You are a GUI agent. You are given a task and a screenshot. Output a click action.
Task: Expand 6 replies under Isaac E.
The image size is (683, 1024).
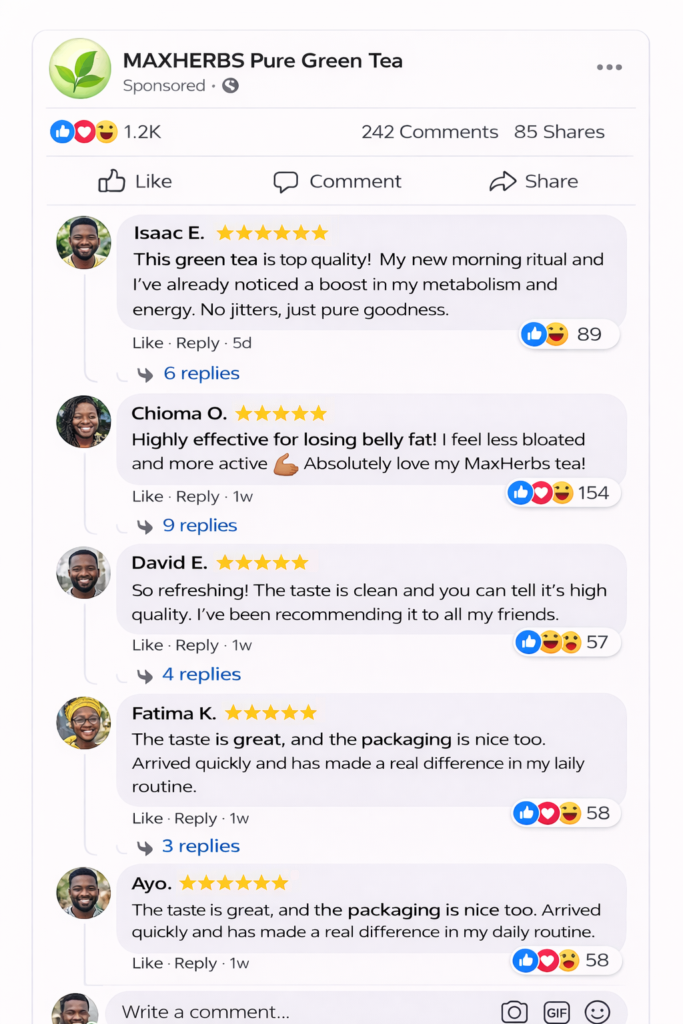click(x=201, y=373)
